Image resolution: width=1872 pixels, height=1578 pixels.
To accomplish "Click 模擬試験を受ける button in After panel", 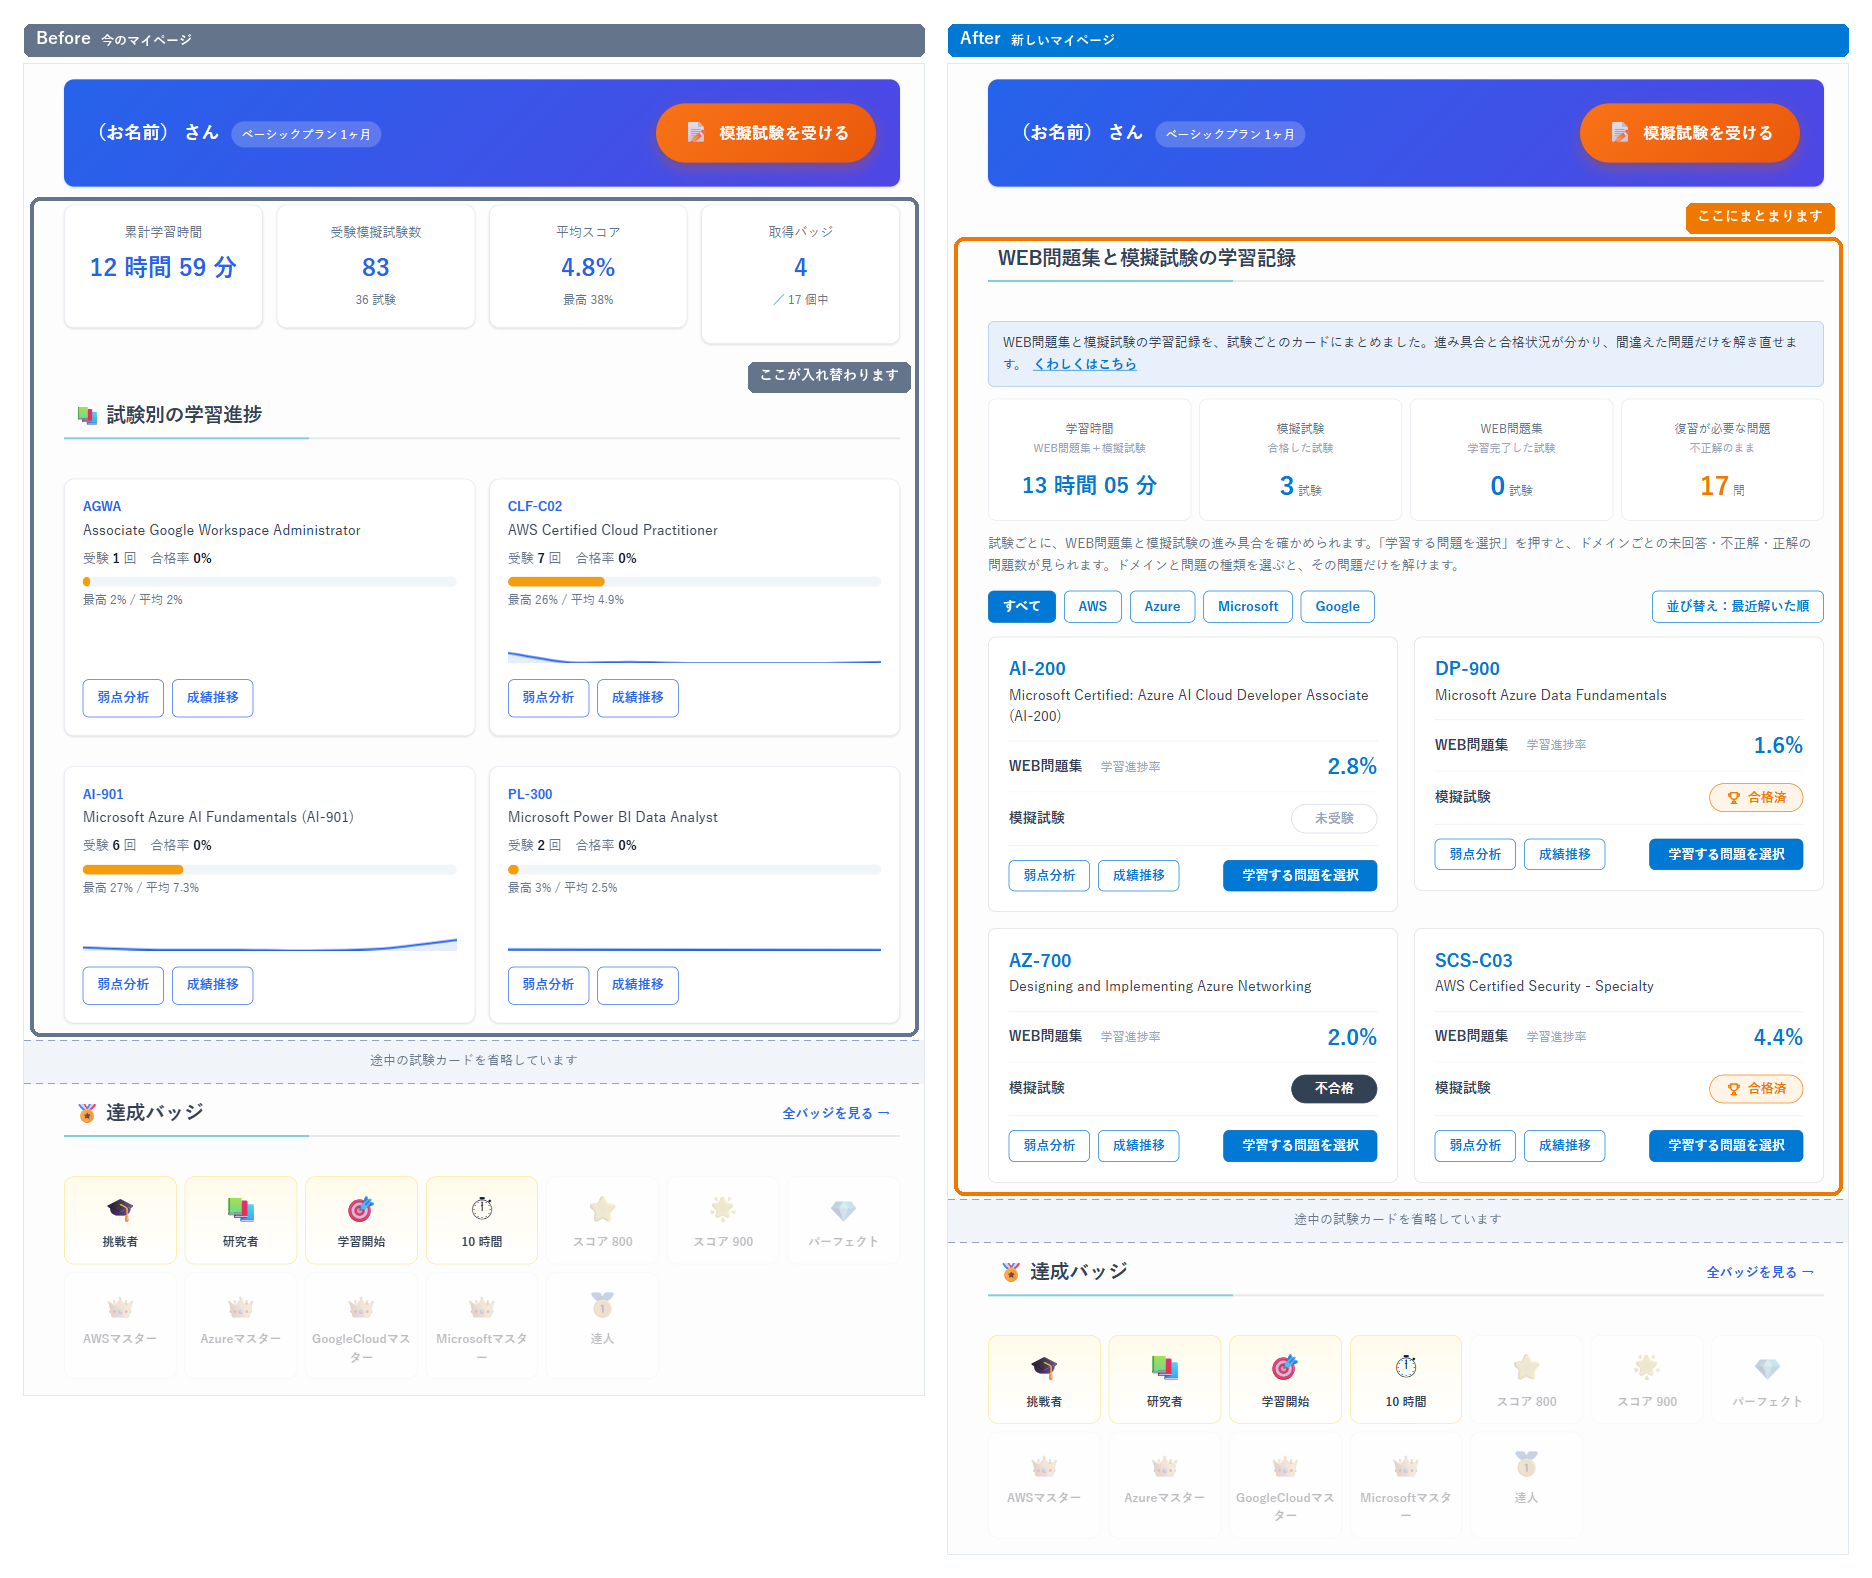I will [x=1690, y=133].
